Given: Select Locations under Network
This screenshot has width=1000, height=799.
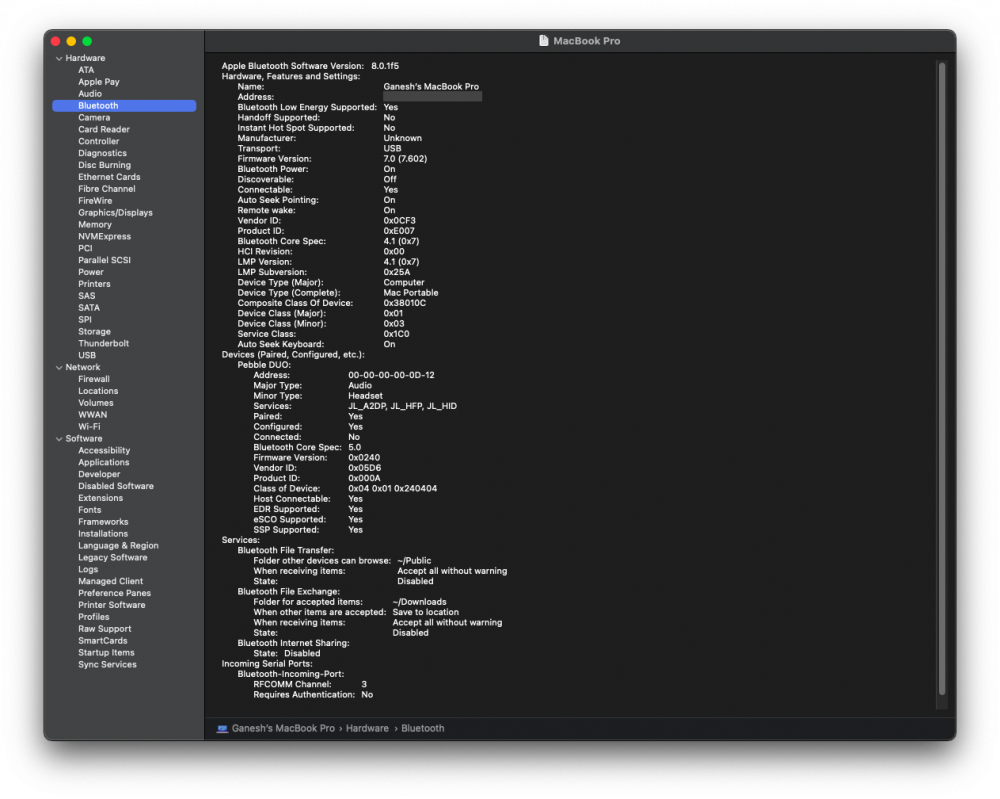Looking at the screenshot, I should [98, 392].
